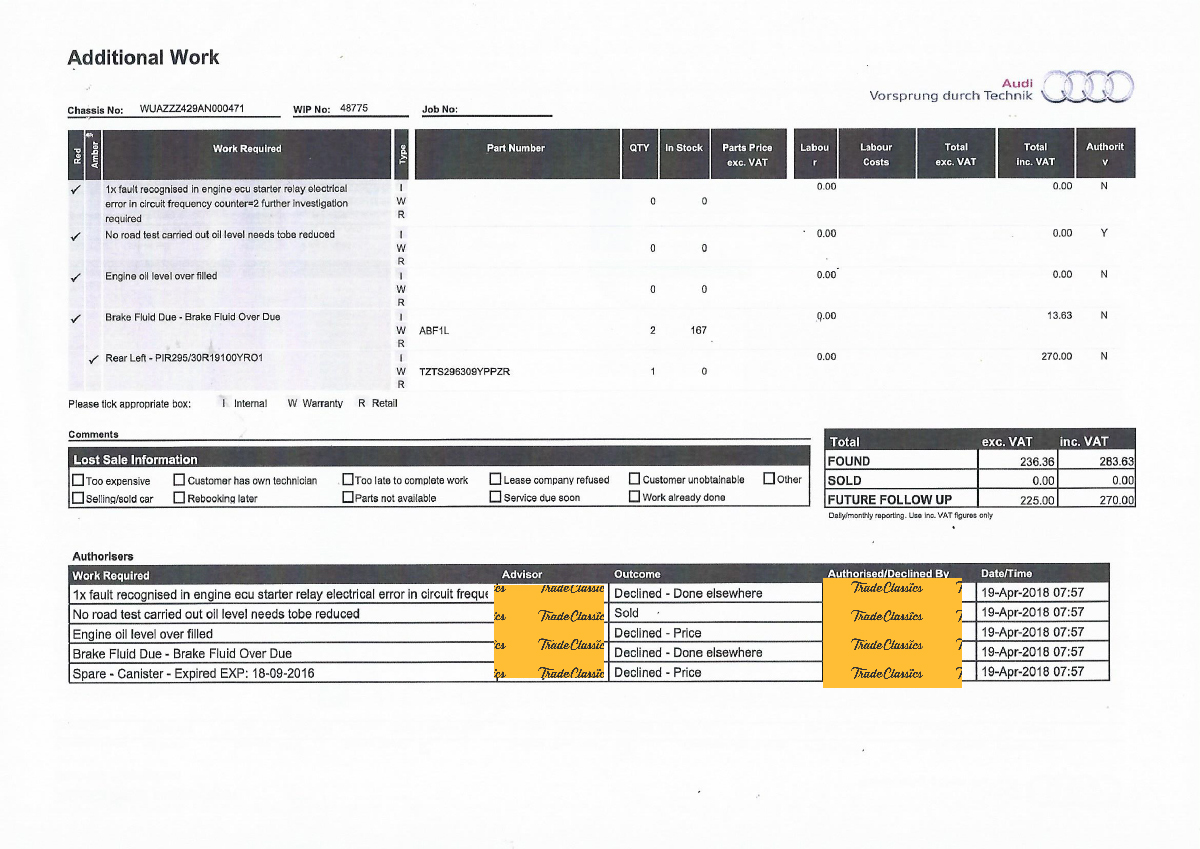The image size is (1200, 849).
Task: Click FOUND exc. VAT value 236.36
Action: click(1035, 461)
